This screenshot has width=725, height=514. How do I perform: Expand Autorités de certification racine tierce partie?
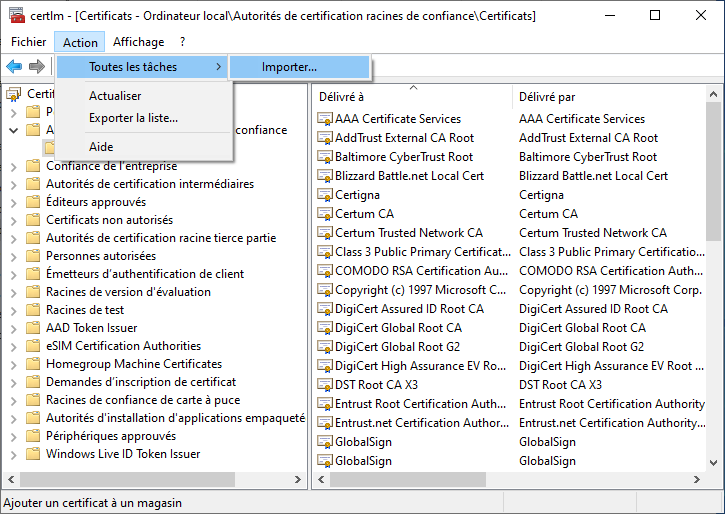(13, 239)
